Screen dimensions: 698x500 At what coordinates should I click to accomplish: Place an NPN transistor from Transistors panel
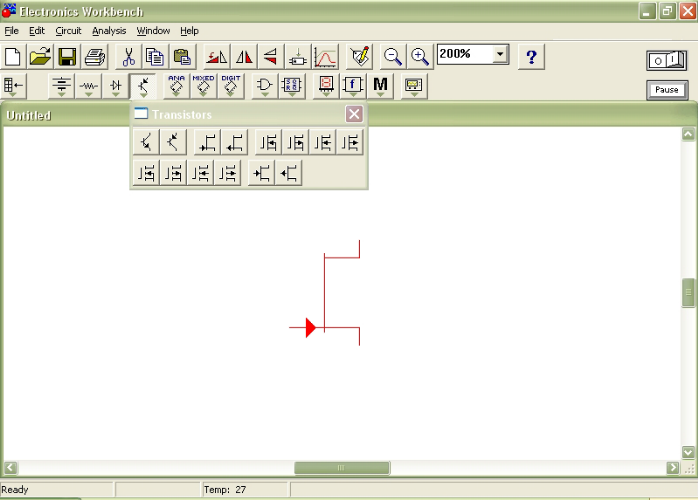click(146, 142)
